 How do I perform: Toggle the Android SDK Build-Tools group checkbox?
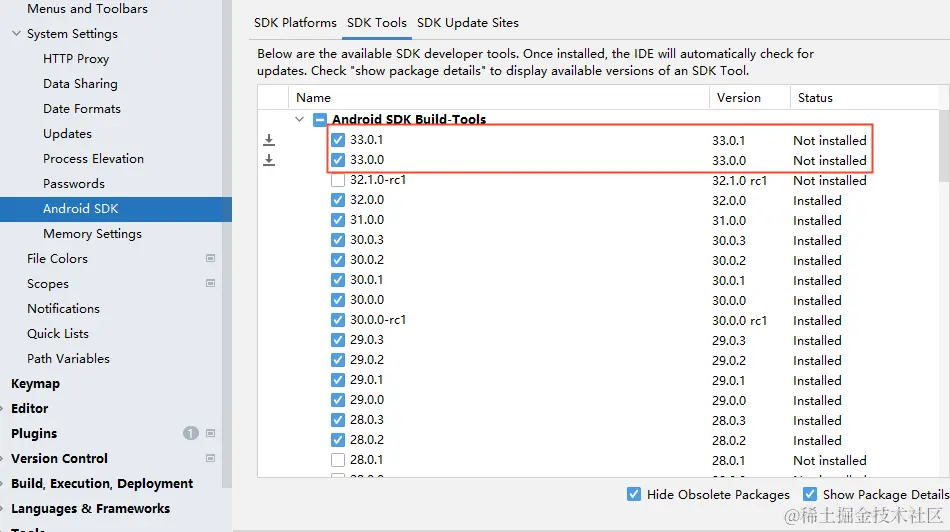(x=320, y=119)
